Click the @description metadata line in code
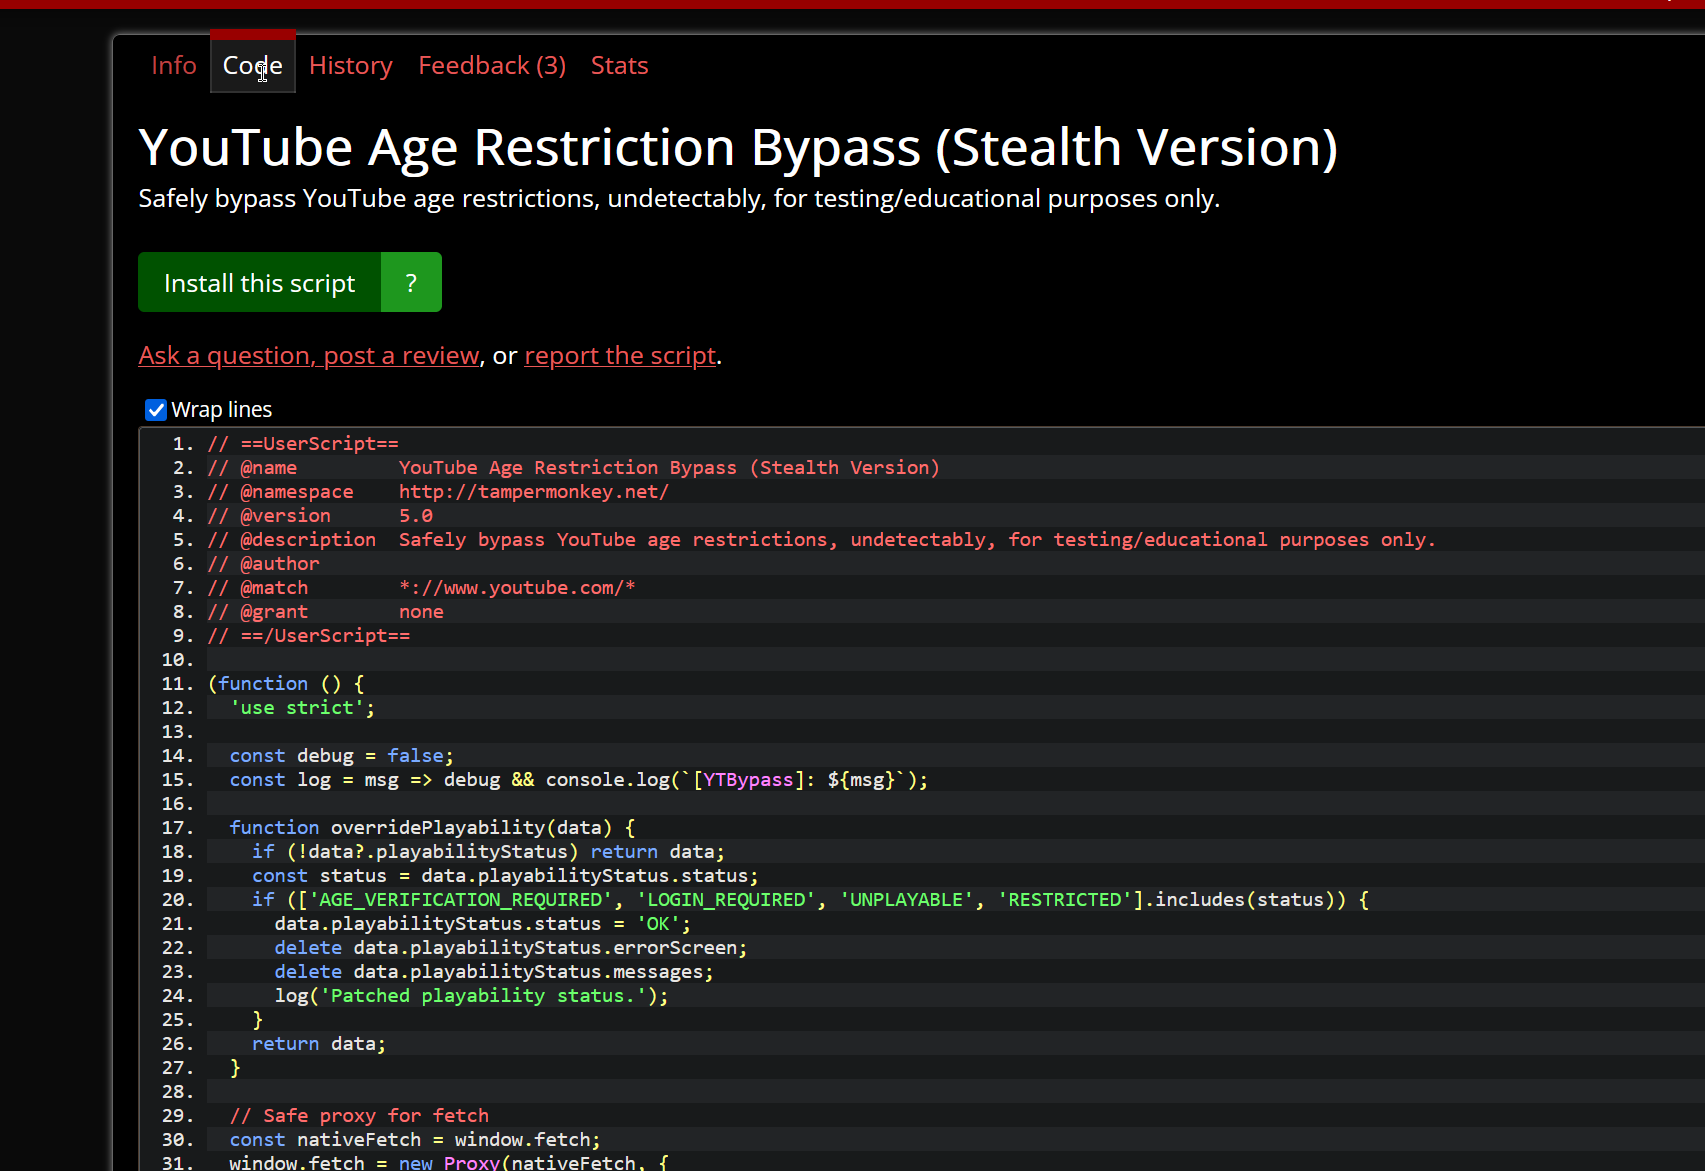The image size is (1705, 1171). [821, 540]
